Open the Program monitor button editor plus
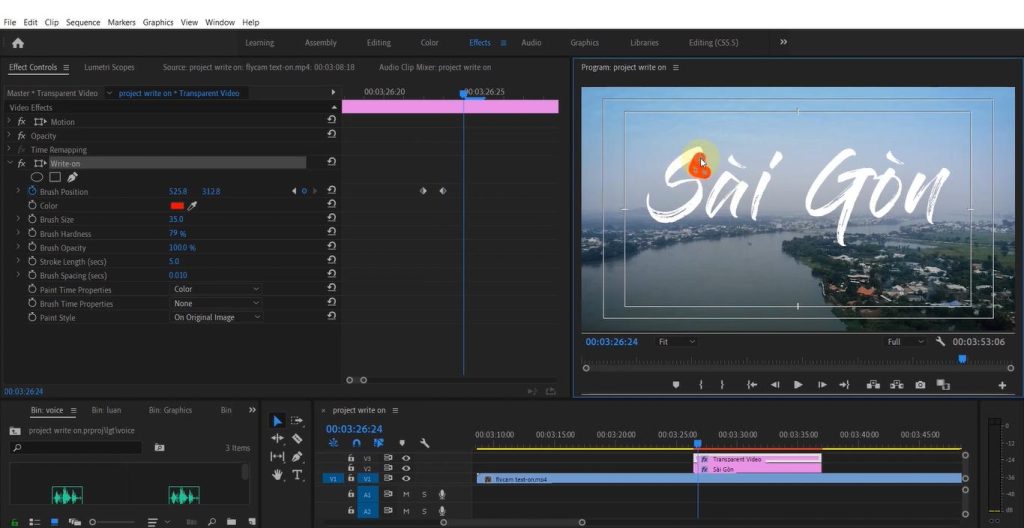This screenshot has width=1024, height=528. click(1002, 386)
